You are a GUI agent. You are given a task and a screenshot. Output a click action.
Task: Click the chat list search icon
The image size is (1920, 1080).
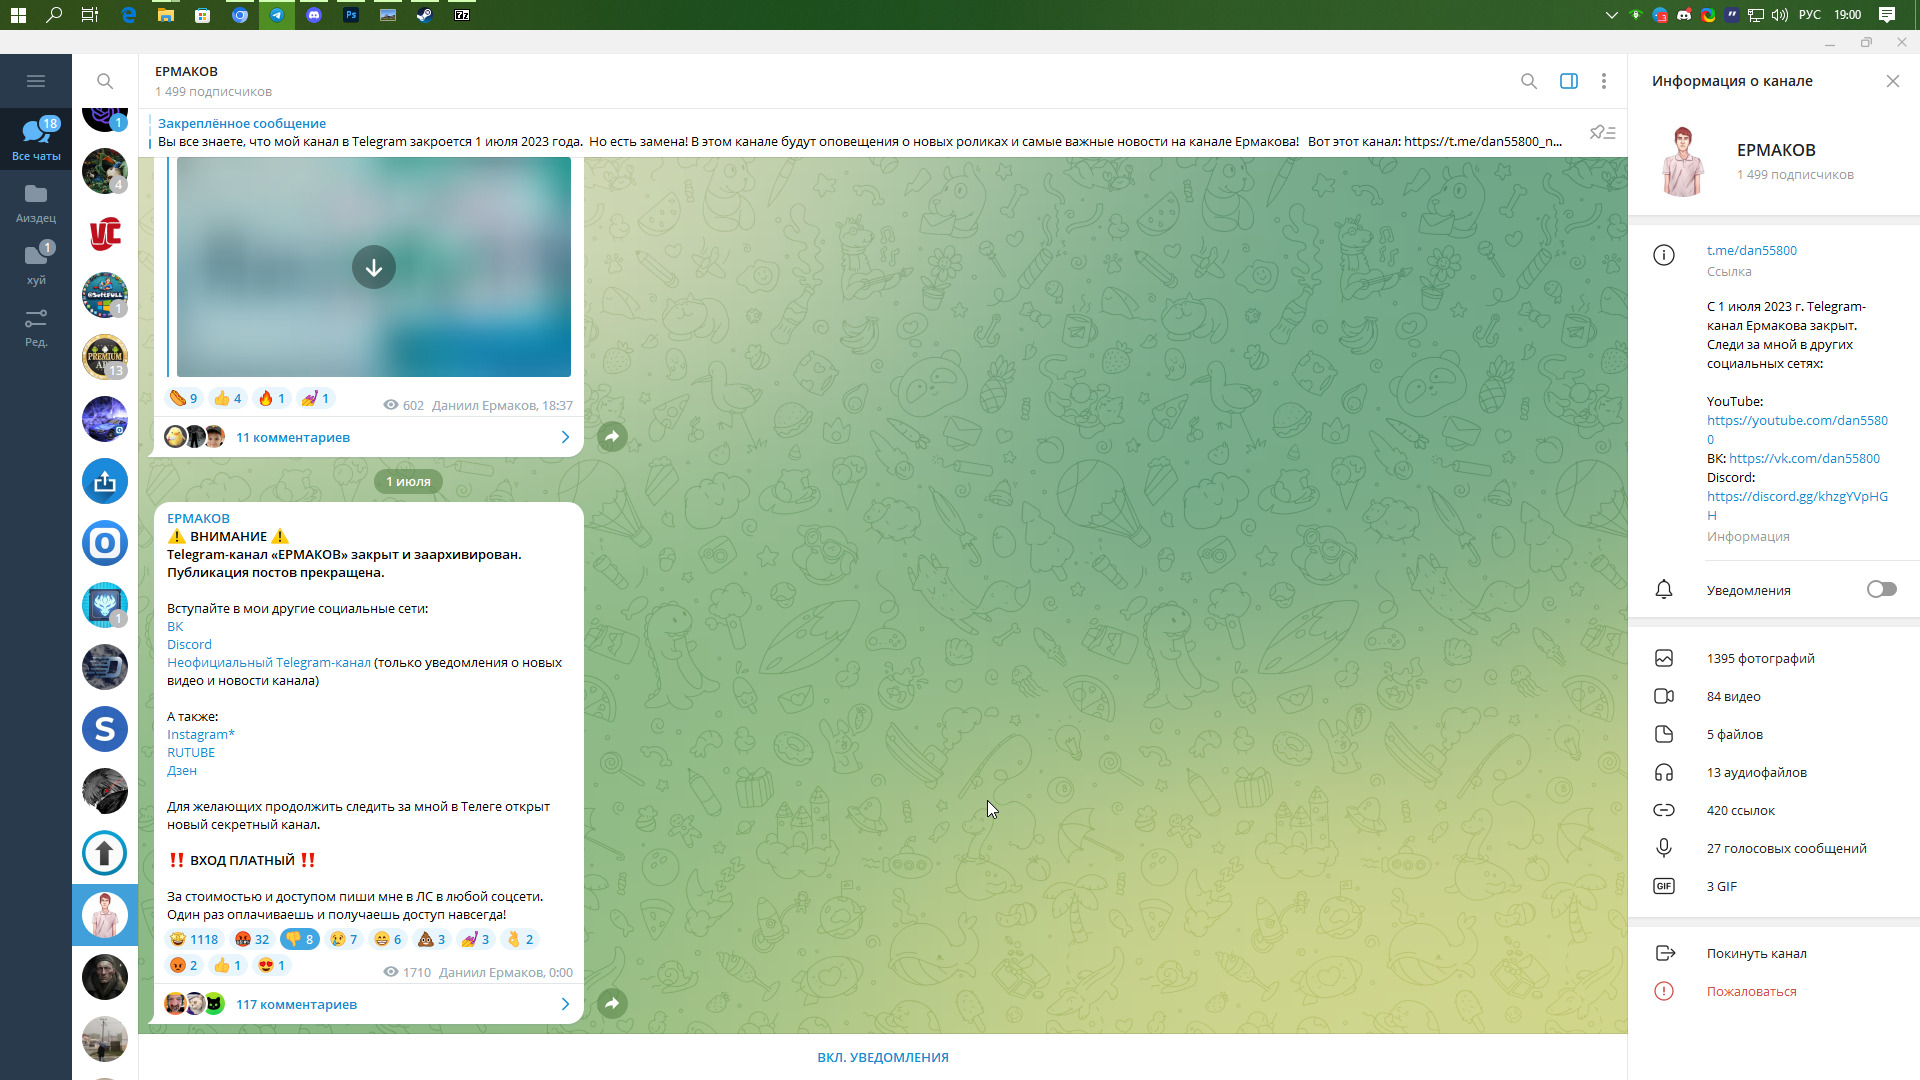[105, 81]
